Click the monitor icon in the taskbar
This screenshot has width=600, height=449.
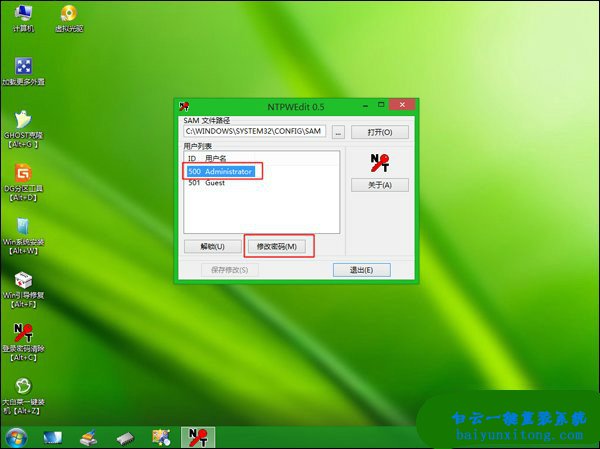52,438
